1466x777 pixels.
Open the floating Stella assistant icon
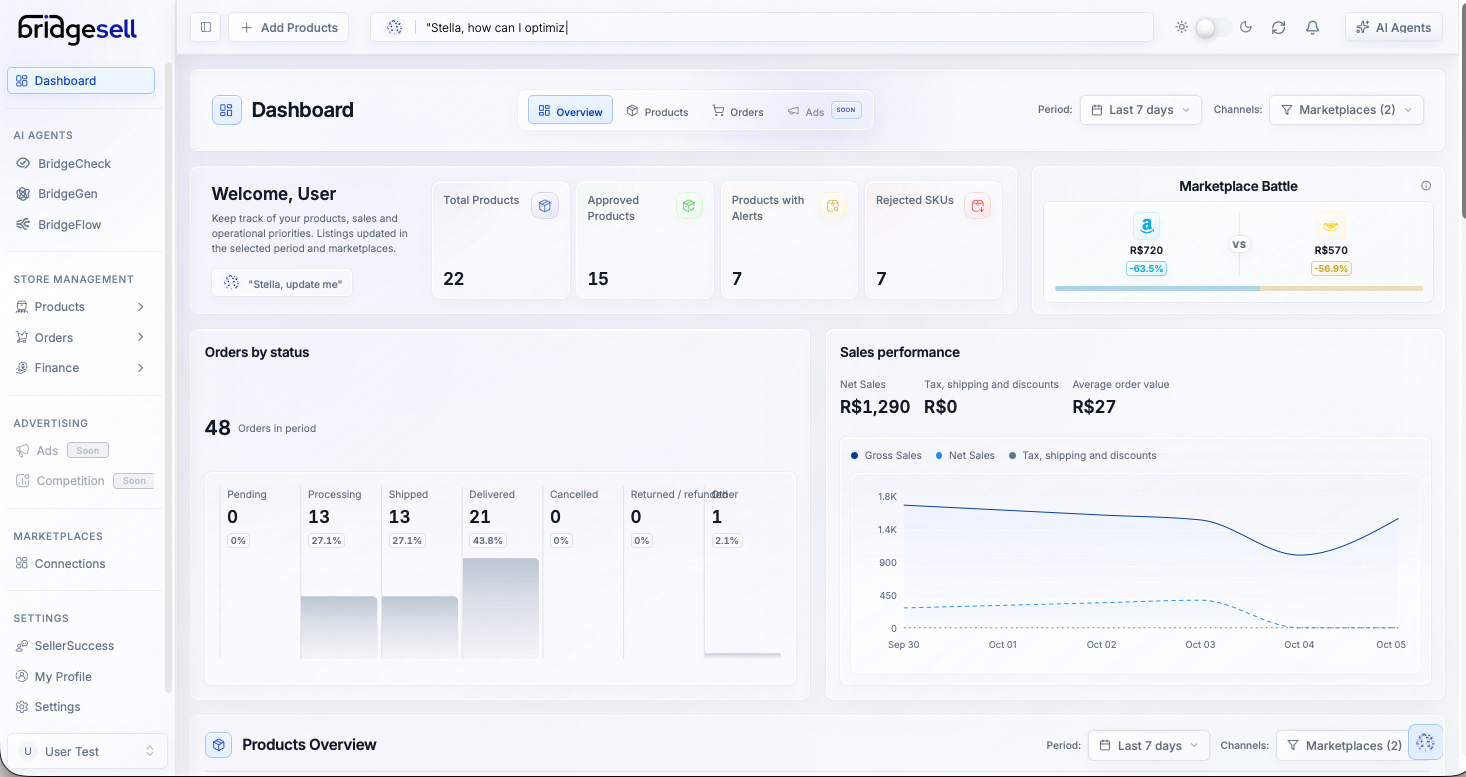(x=1425, y=741)
